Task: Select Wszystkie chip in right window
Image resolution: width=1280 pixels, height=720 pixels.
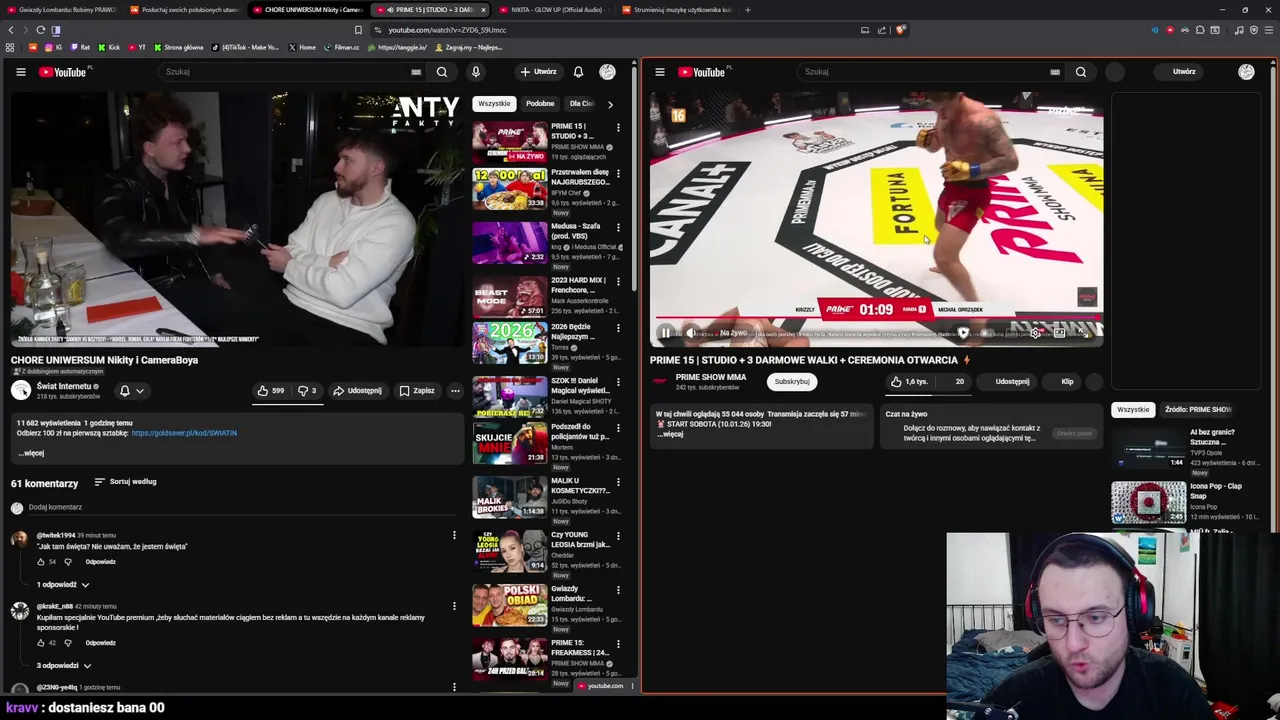Action: point(1133,409)
